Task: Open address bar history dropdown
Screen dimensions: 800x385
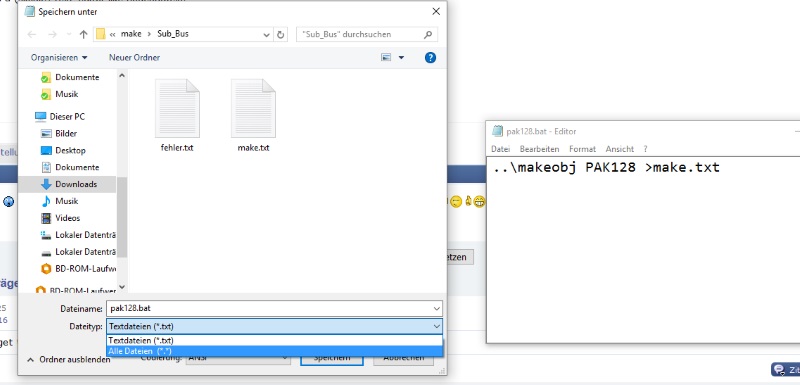Action: (266, 35)
